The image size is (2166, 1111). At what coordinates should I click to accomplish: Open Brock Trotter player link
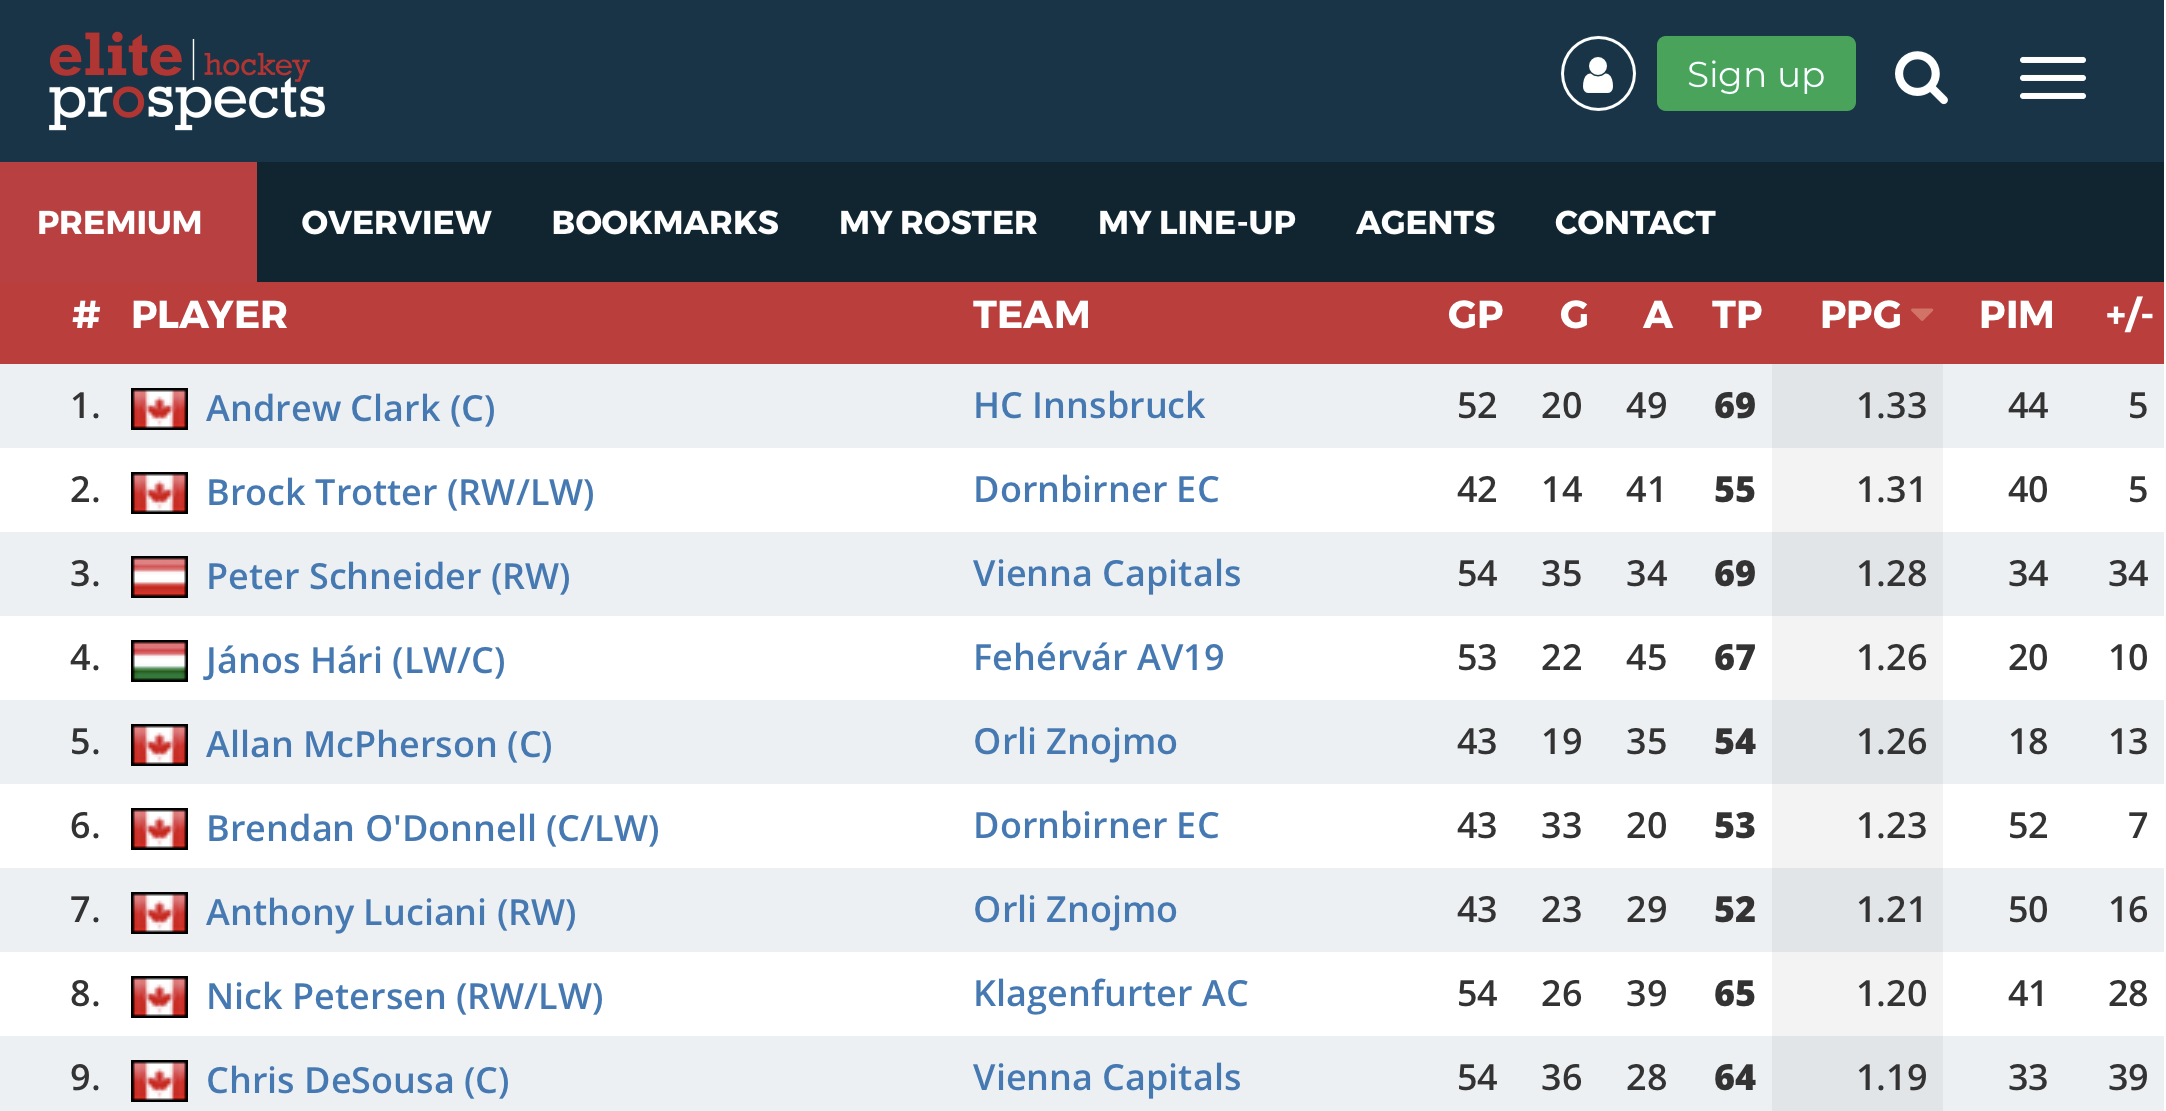coord(400,492)
